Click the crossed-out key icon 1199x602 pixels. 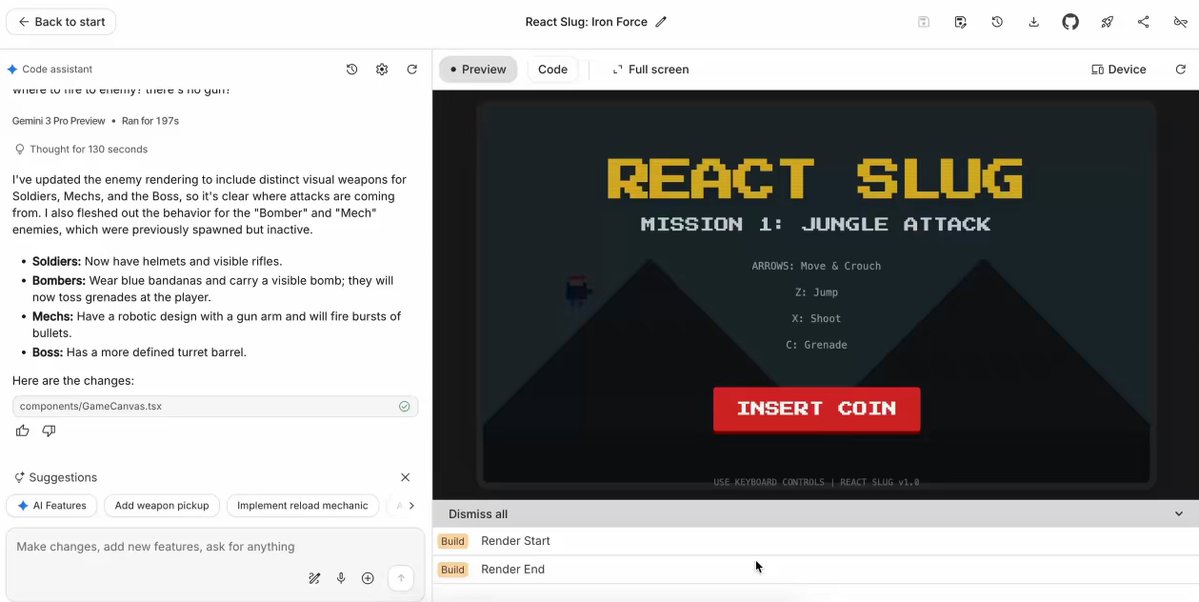[x=1180, y=22]
